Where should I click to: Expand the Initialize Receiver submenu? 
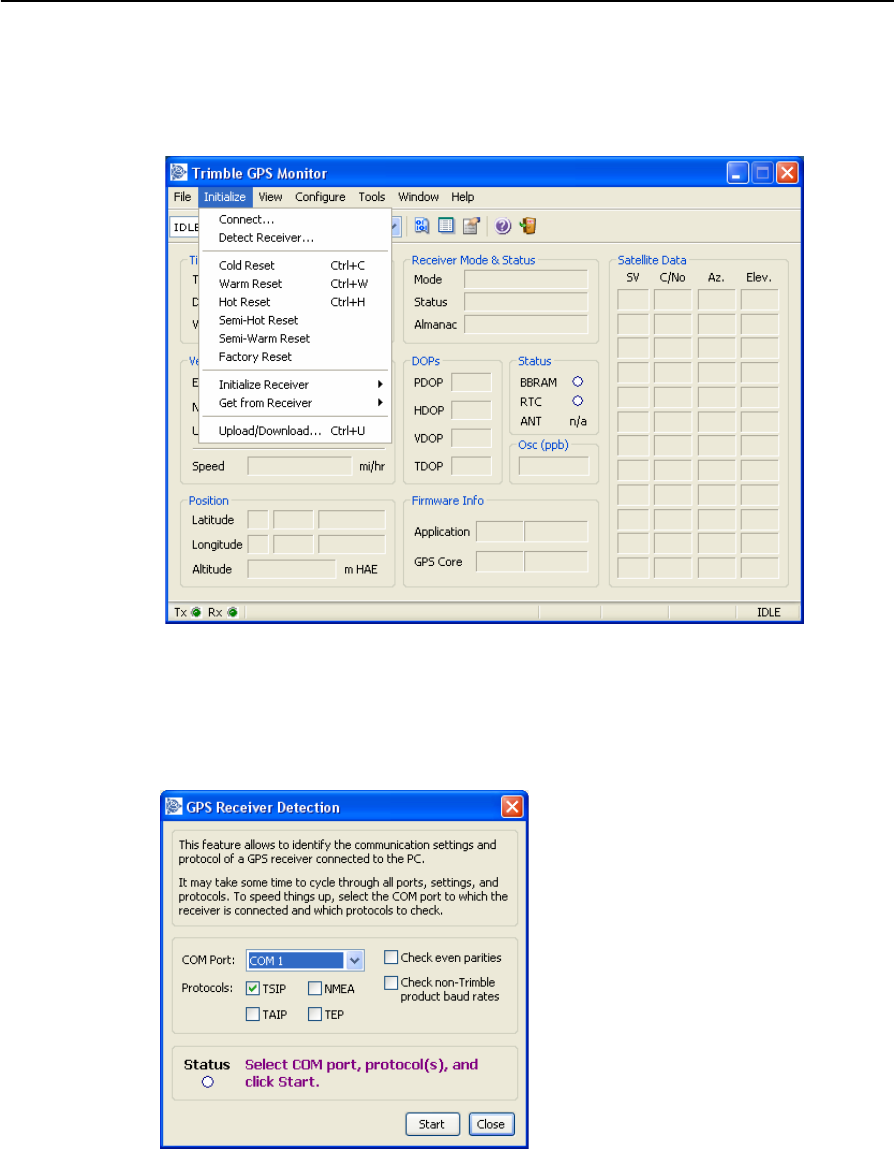point(295,385)
